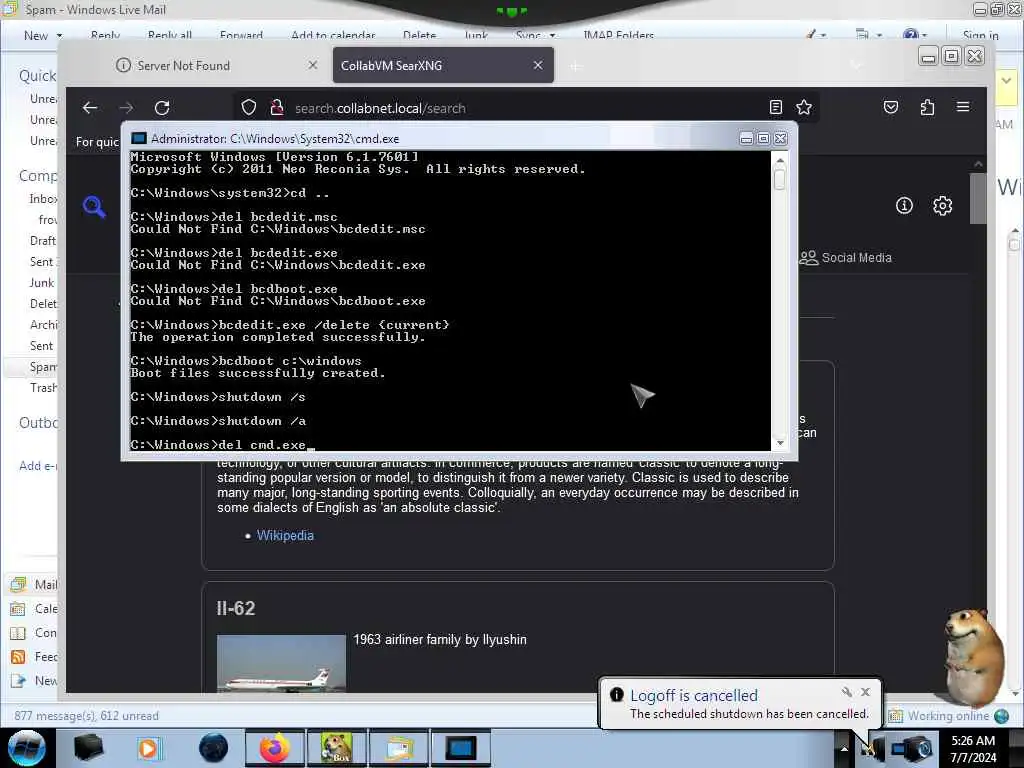Screen dimensions: 1024x768
Task: Follow the Wikipedia link
Action: point(285,536)
